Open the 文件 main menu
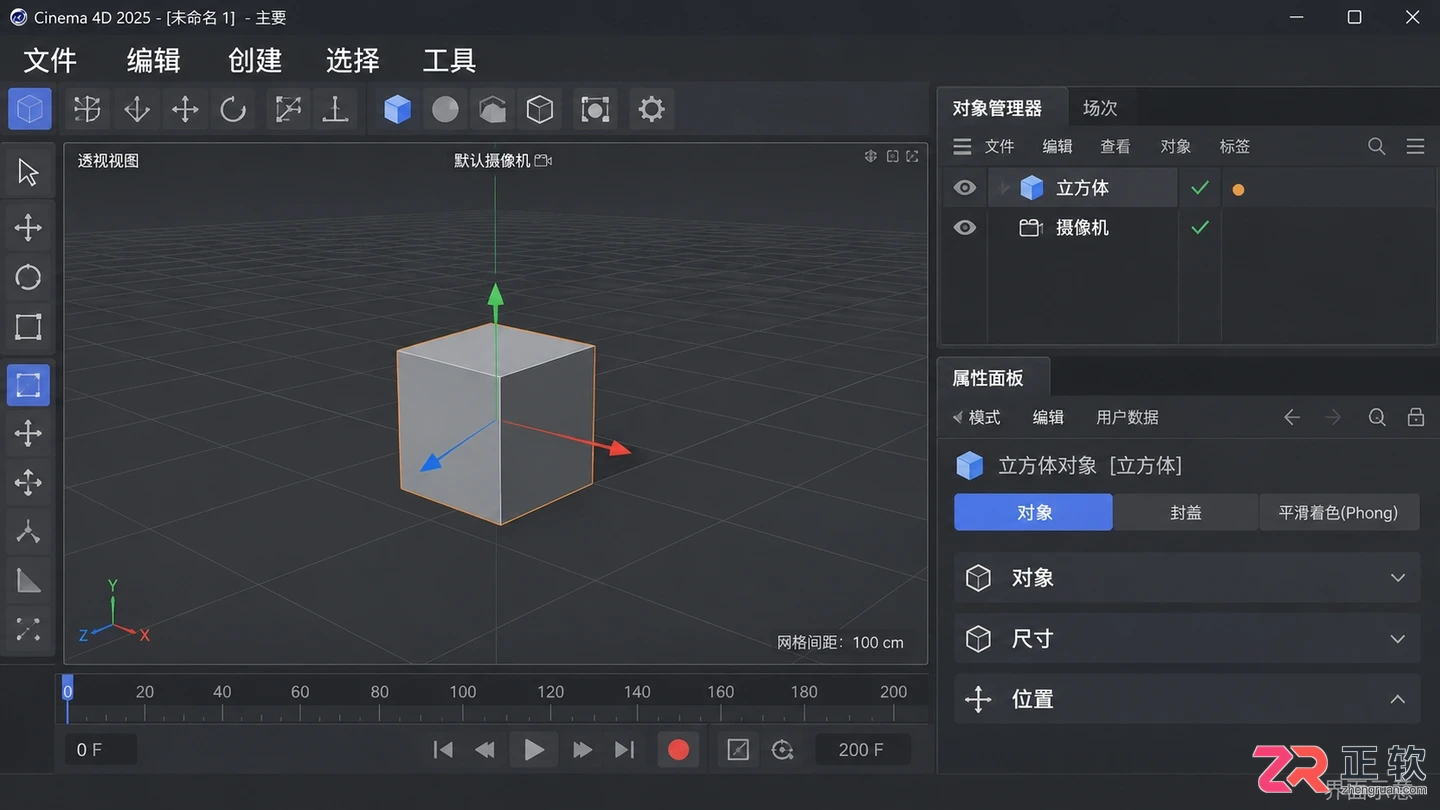The height and width of the screenshot is (810, 1440). click(x=50, y=61)
